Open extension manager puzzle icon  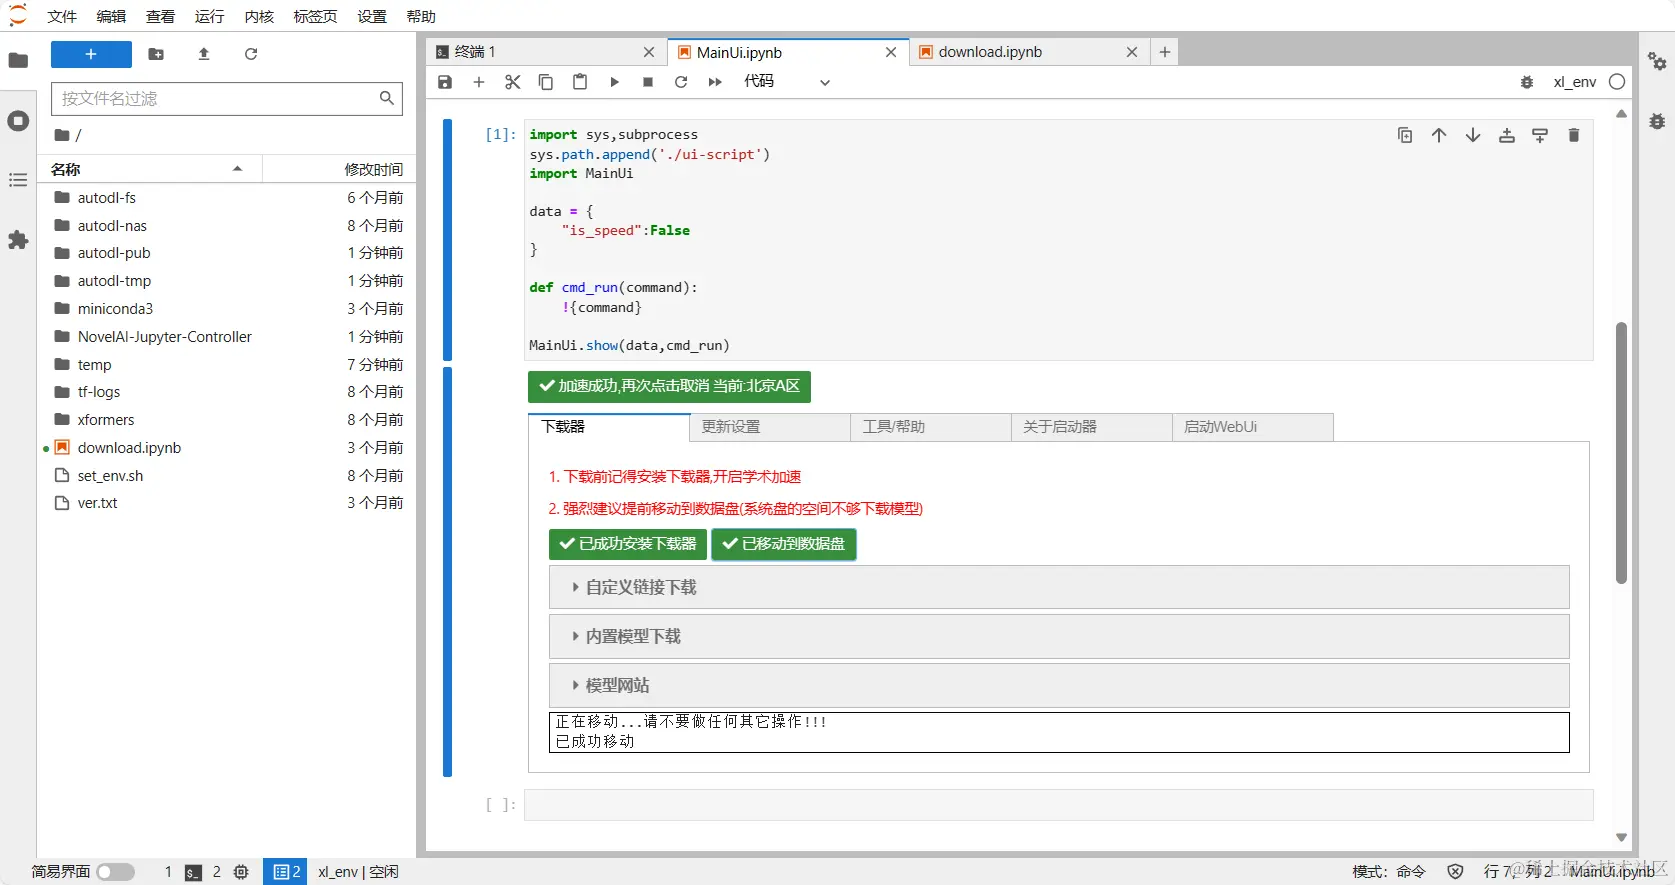pyautogui.click(x=18, y=240)
